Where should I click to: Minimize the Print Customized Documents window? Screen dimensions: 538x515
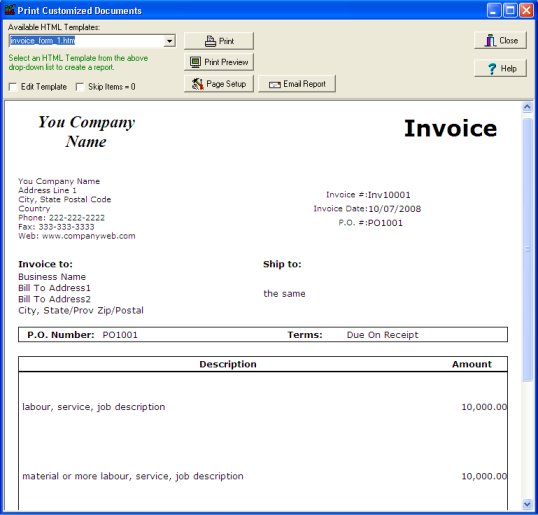tap(493, 10)
